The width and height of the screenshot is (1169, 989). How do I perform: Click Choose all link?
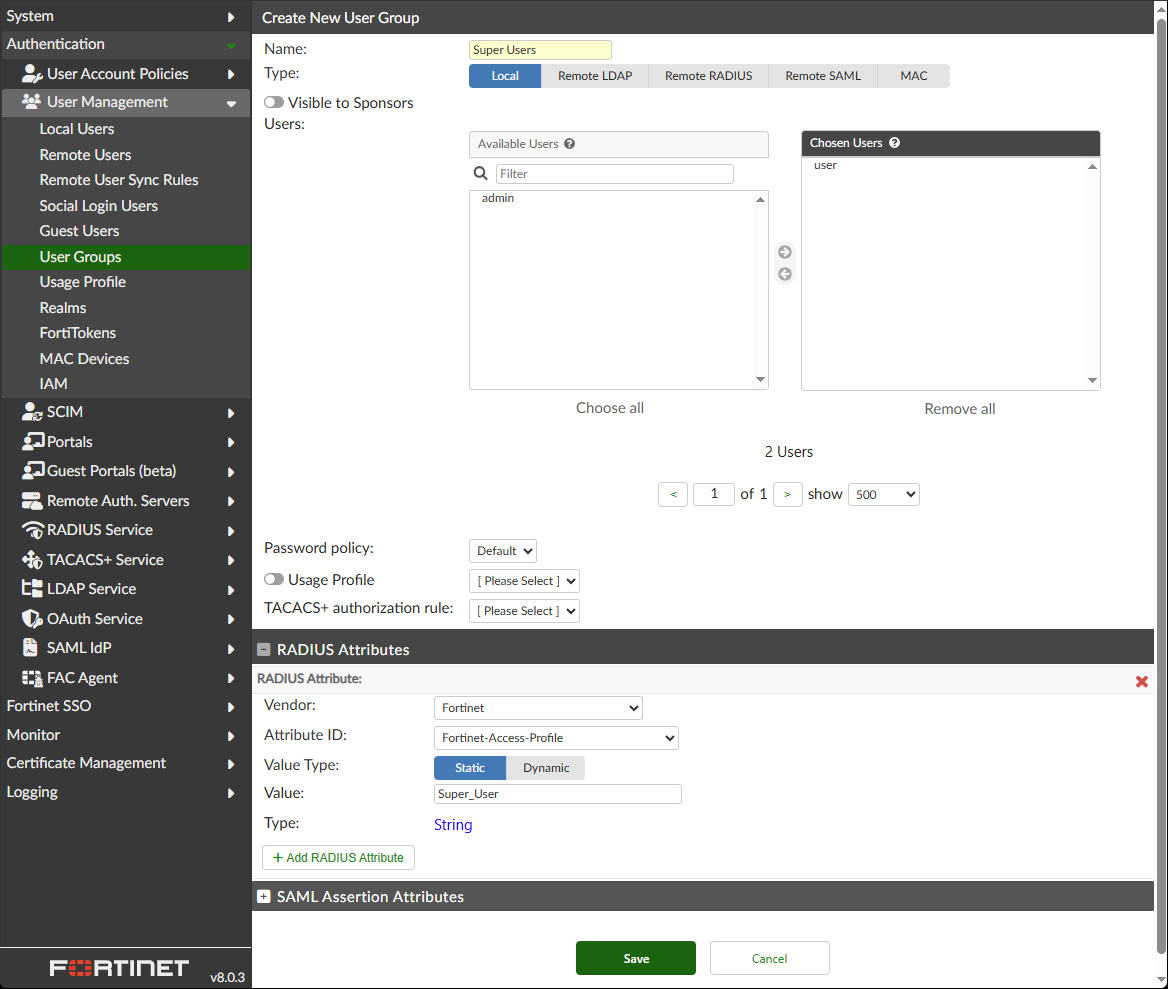[x=610, y=408]
